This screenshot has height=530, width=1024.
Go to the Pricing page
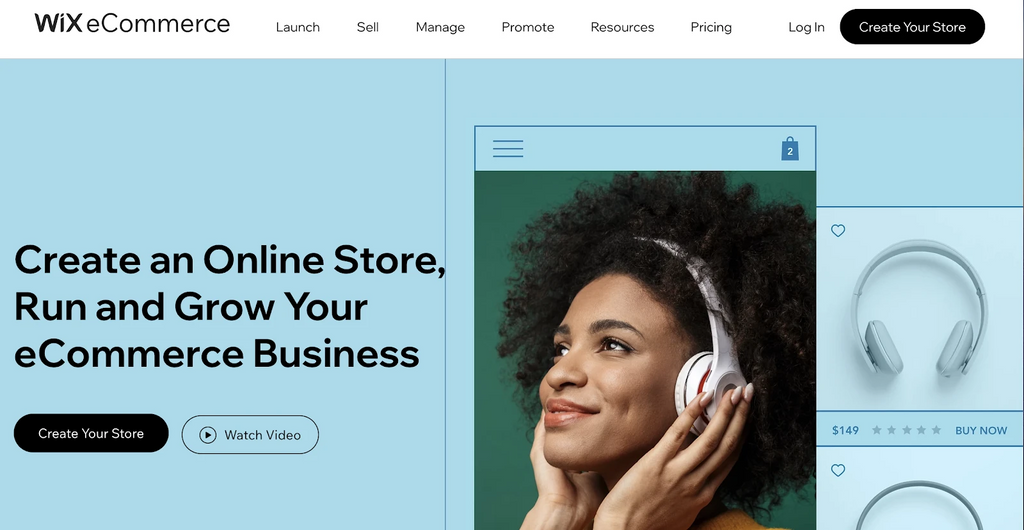coord(711,27)
